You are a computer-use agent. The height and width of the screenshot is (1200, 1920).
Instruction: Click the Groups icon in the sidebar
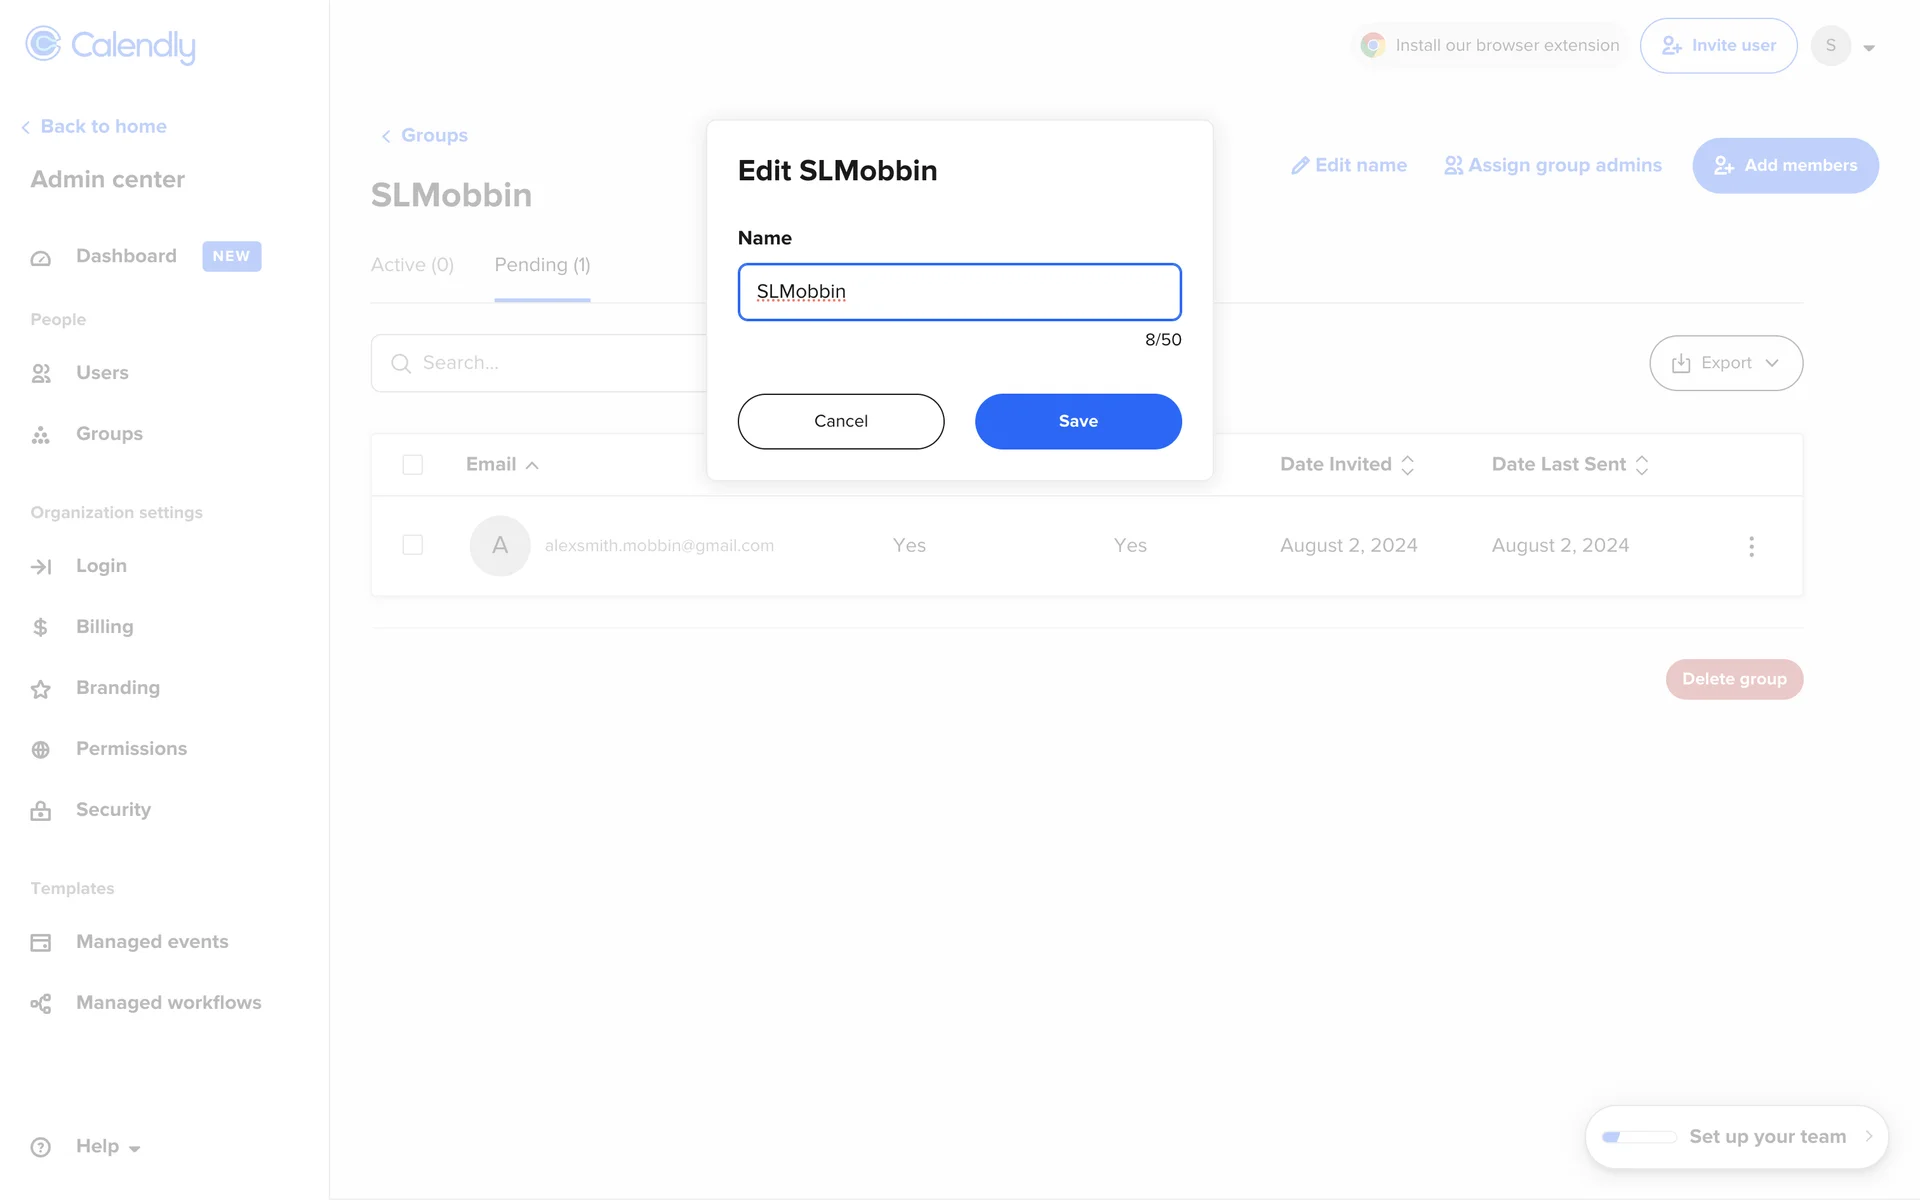(x=41, y=435)
